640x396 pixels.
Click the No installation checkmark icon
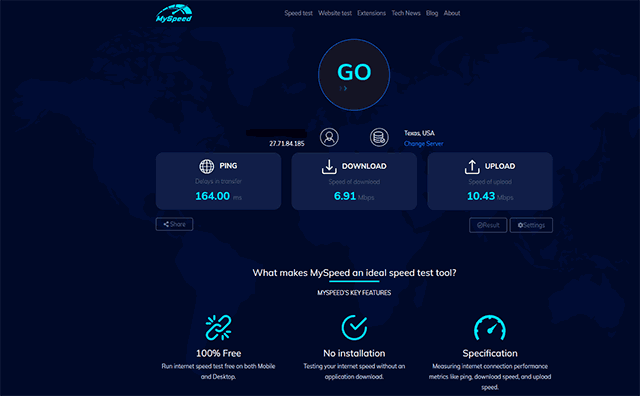[x=354, y=327]
